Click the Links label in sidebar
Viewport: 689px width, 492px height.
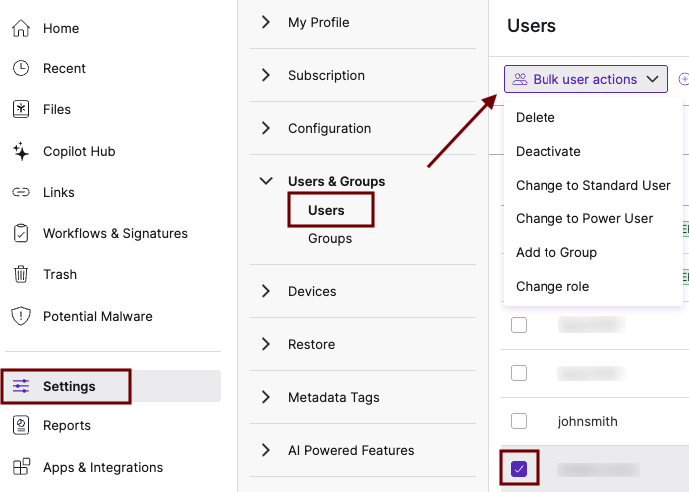(x=58, y=192)
